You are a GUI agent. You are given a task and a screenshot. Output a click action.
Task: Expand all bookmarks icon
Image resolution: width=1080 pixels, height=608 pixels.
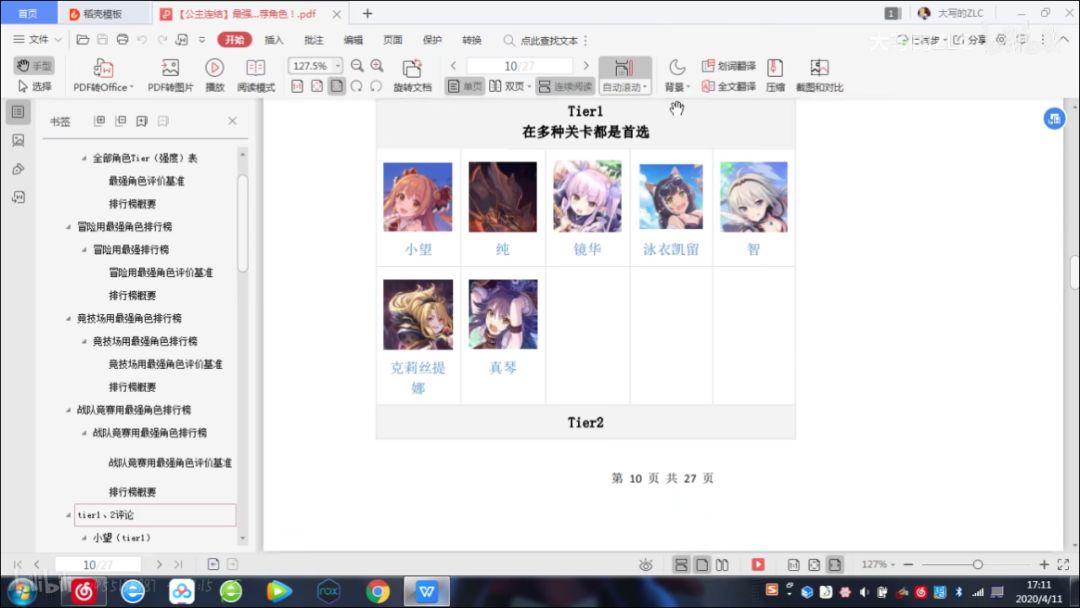click(99, 120)
